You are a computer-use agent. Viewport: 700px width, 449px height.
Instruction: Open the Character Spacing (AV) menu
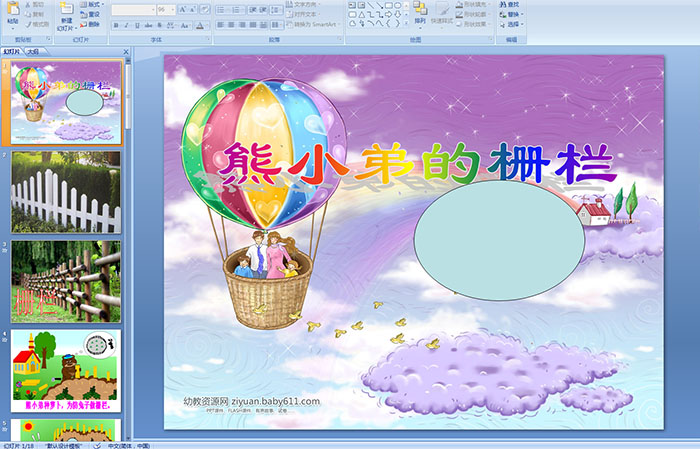(171, 25)
